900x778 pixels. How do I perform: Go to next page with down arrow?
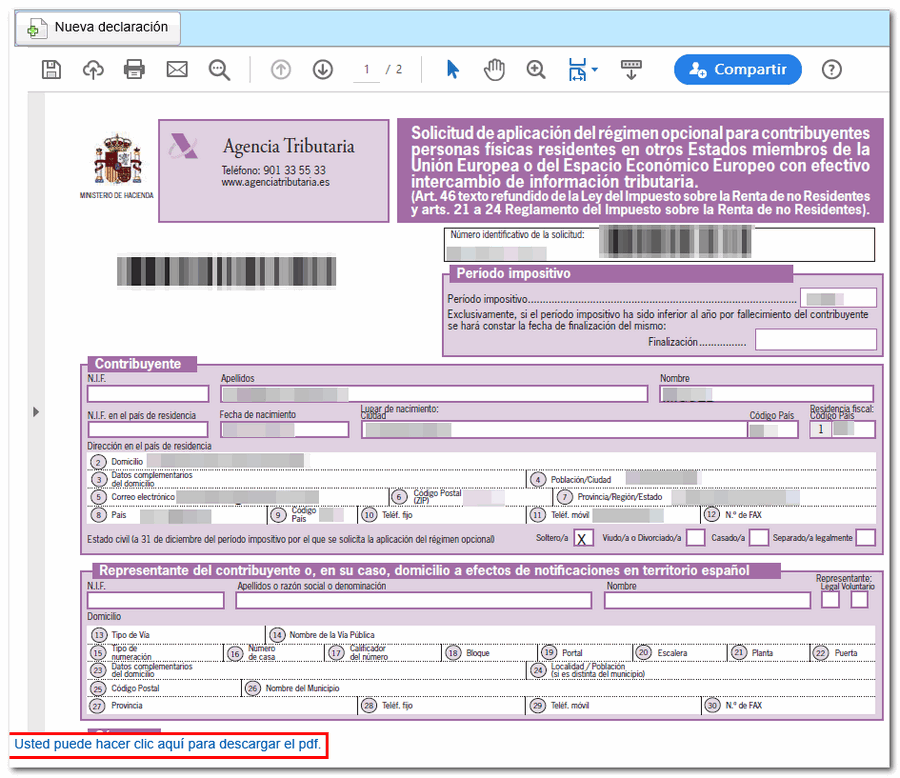322,69
